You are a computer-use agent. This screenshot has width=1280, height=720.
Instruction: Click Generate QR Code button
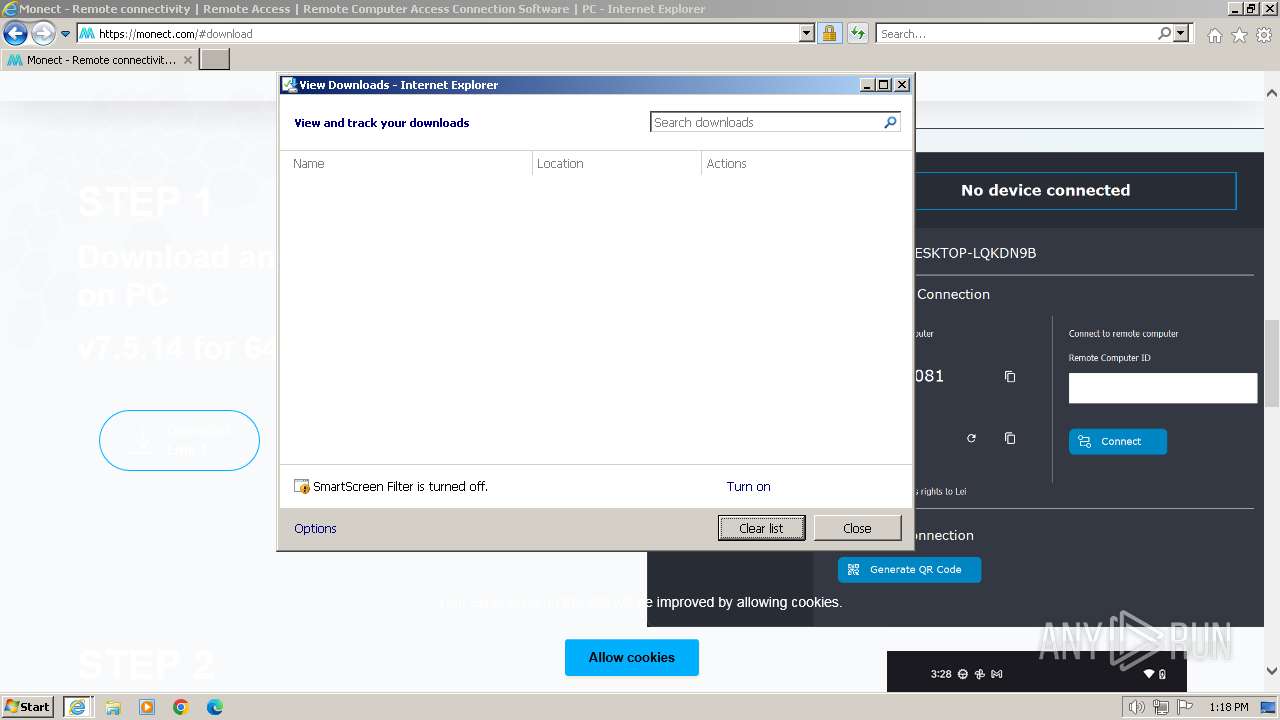[909, 569]
